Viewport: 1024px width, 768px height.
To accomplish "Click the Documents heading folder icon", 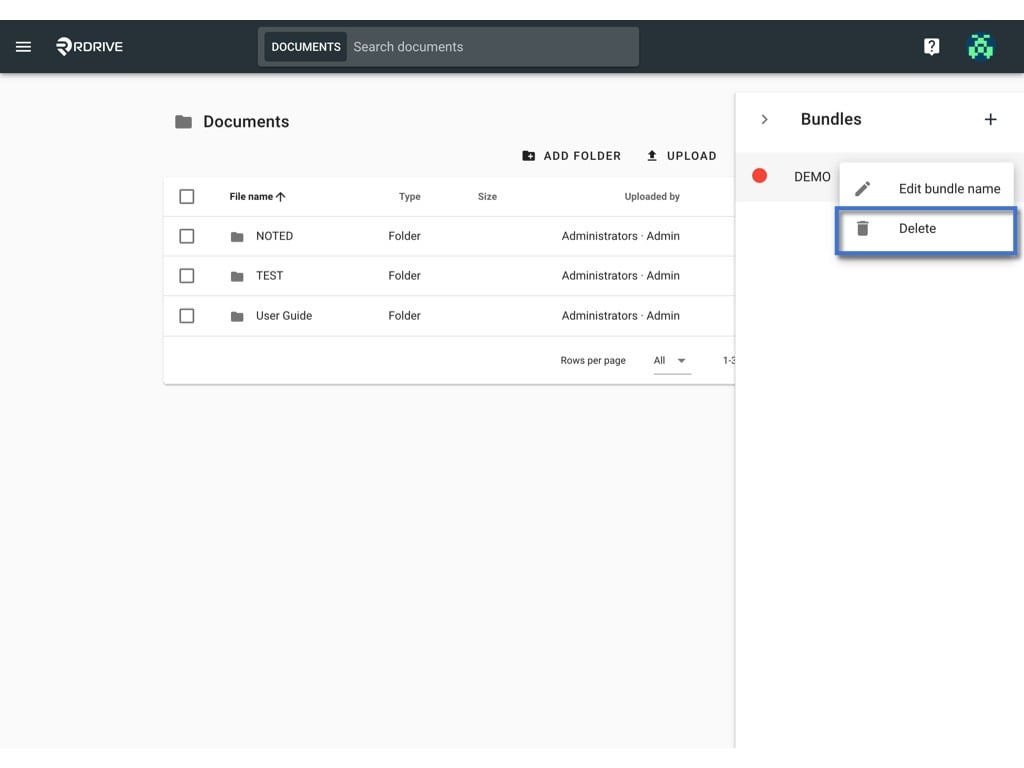I will tap(184, 121).
